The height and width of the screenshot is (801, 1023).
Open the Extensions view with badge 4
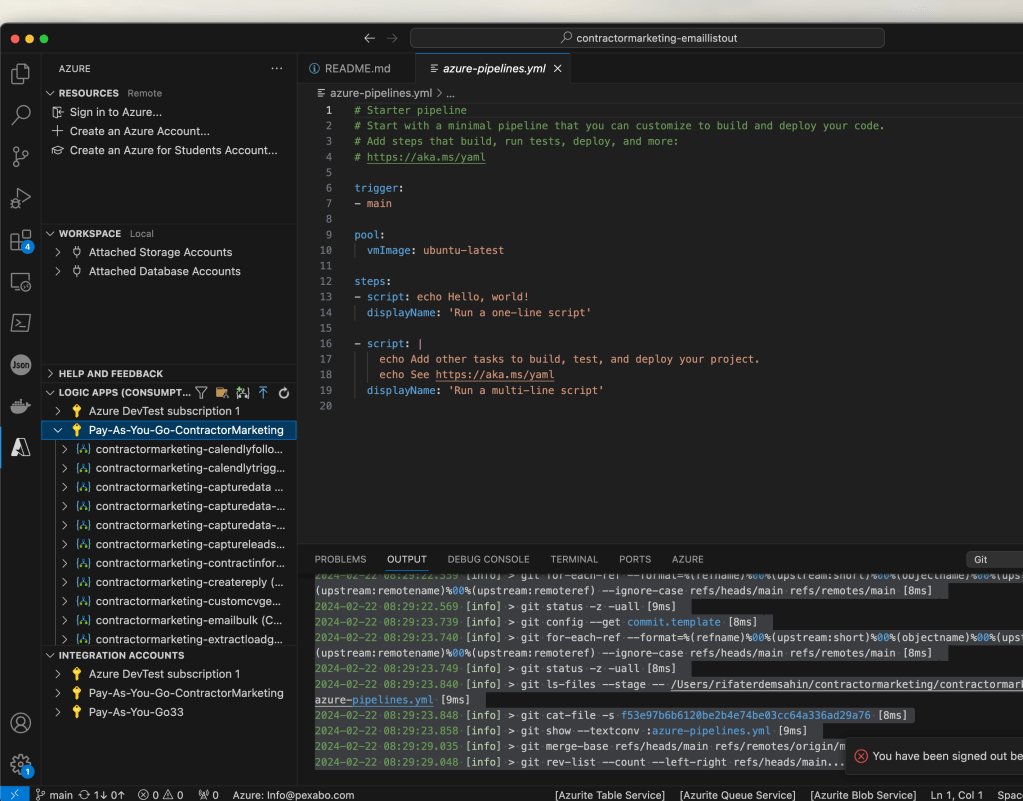click(x=21, y=241)
